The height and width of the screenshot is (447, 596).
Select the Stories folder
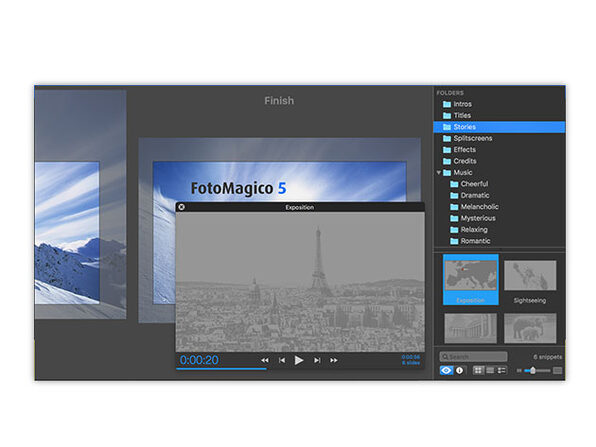(x=499, y=127)
